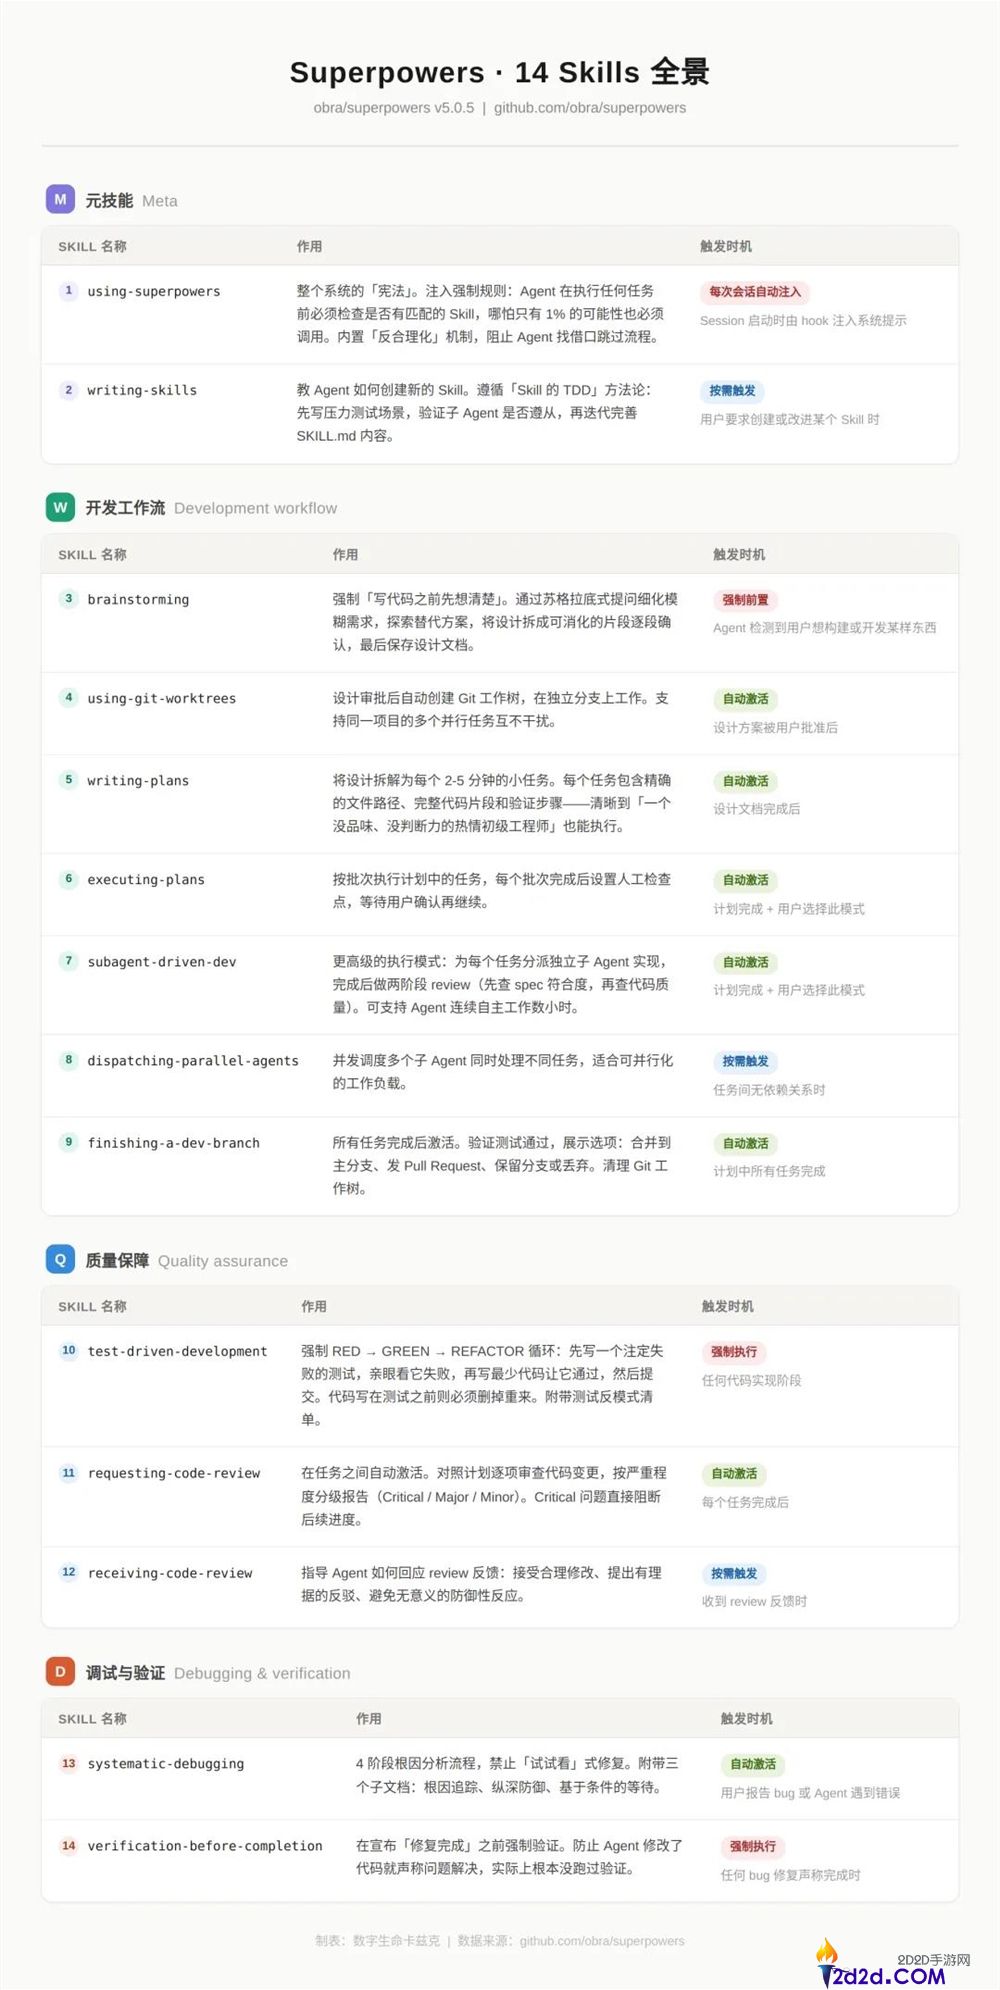Select the writing-plans skill name

(138, 780)
